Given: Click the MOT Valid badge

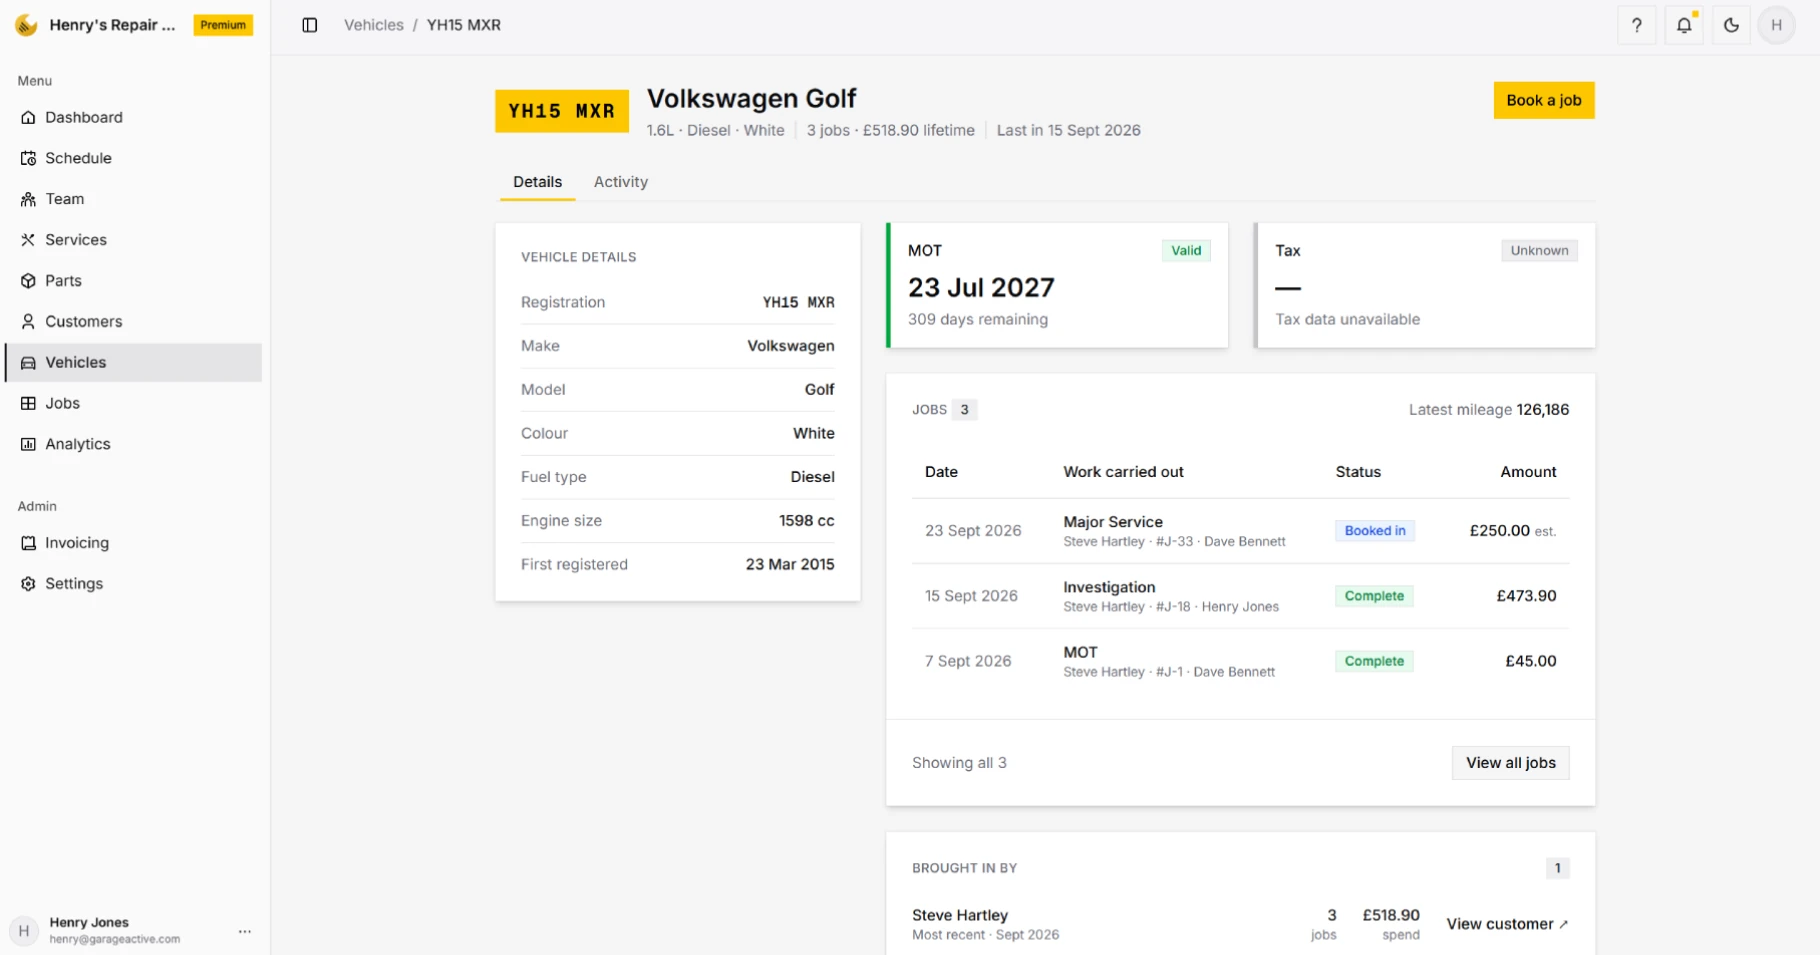Looking at the screenshot, I should pyautogui.click(x=1186, y=251).
